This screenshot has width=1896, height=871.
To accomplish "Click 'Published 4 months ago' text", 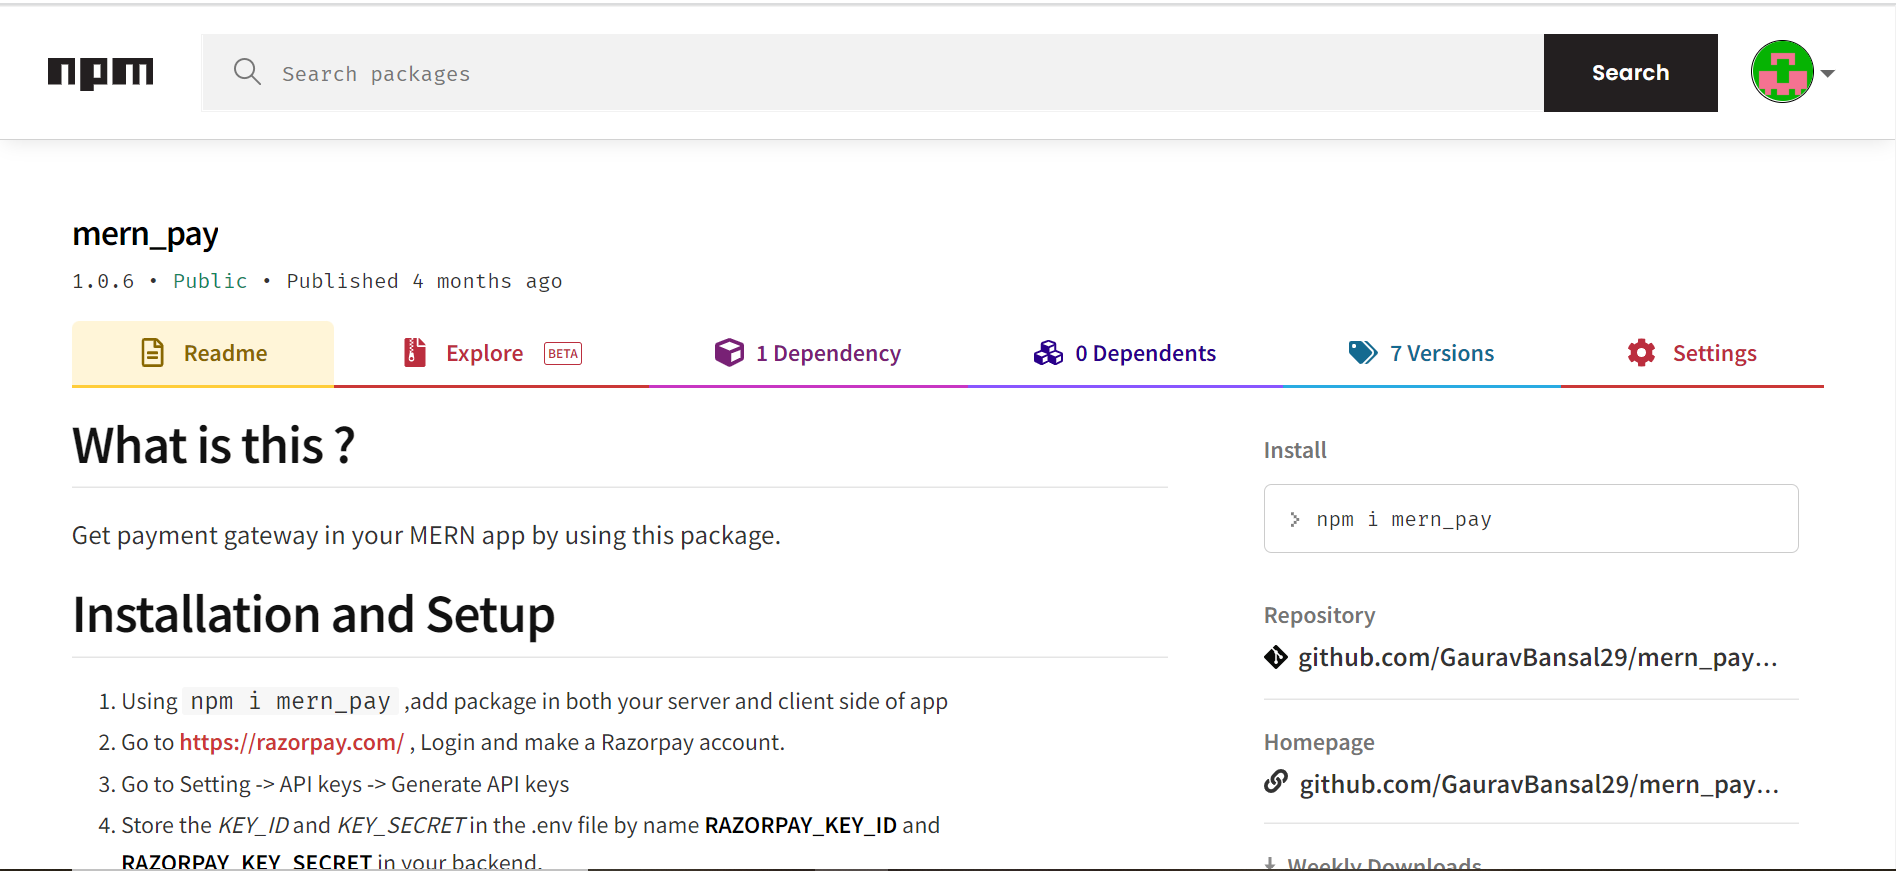I will pyautogui.click(x=424, y=281).
